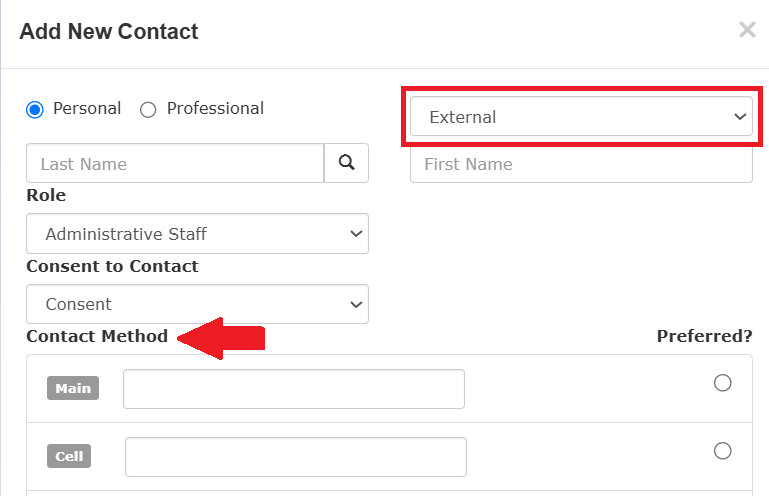Click the Contact Method heading

click(97, 336)
